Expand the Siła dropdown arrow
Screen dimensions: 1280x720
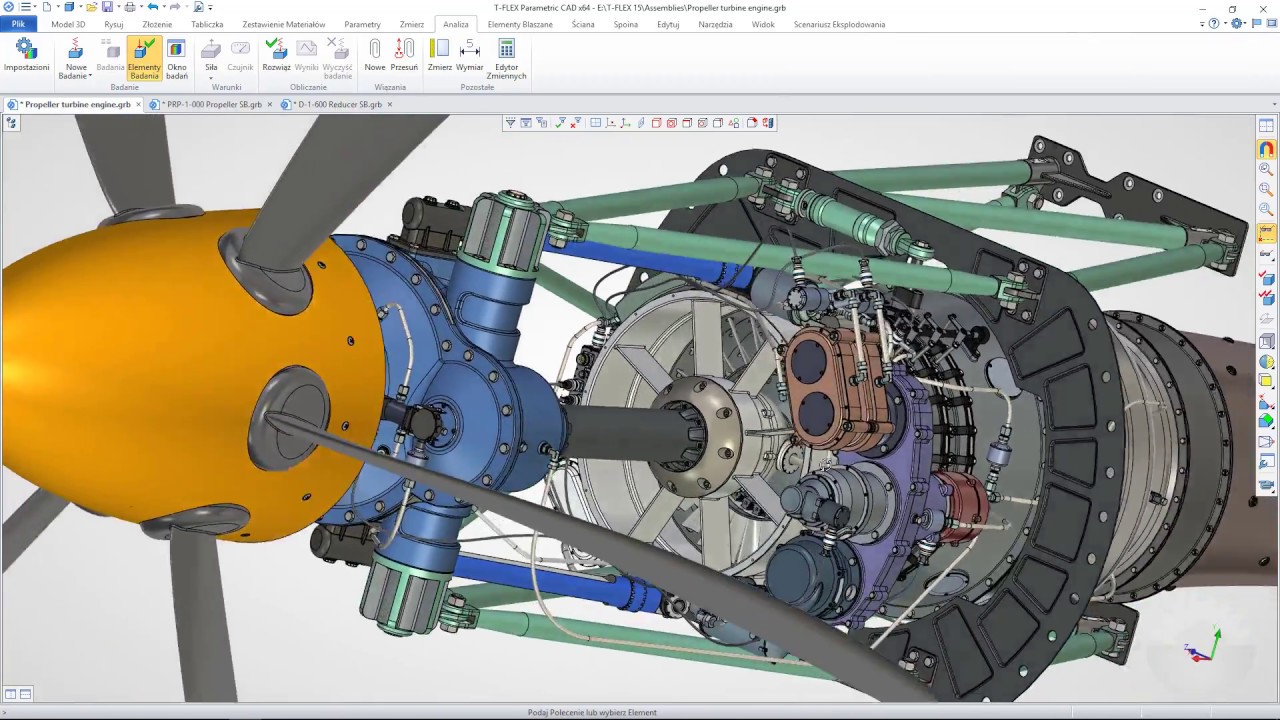211,77
